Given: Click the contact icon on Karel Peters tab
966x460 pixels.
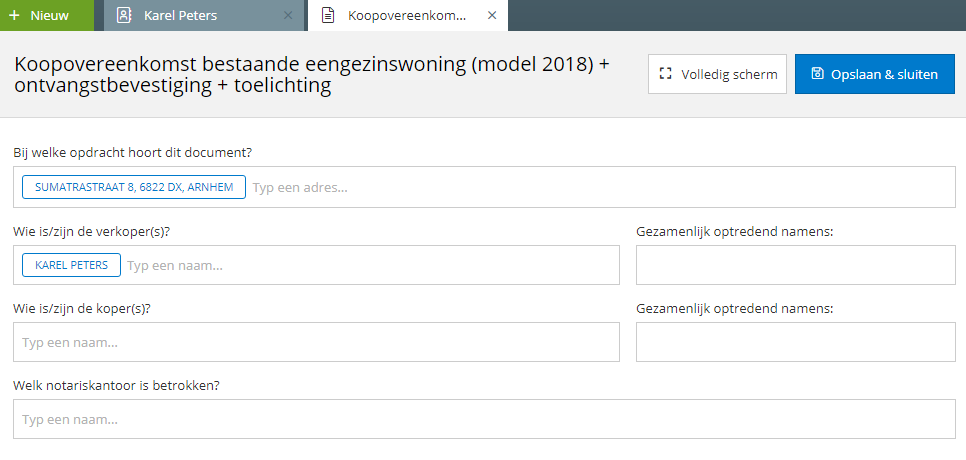Looking at the screenshot, I should click(x=124, y=15).
